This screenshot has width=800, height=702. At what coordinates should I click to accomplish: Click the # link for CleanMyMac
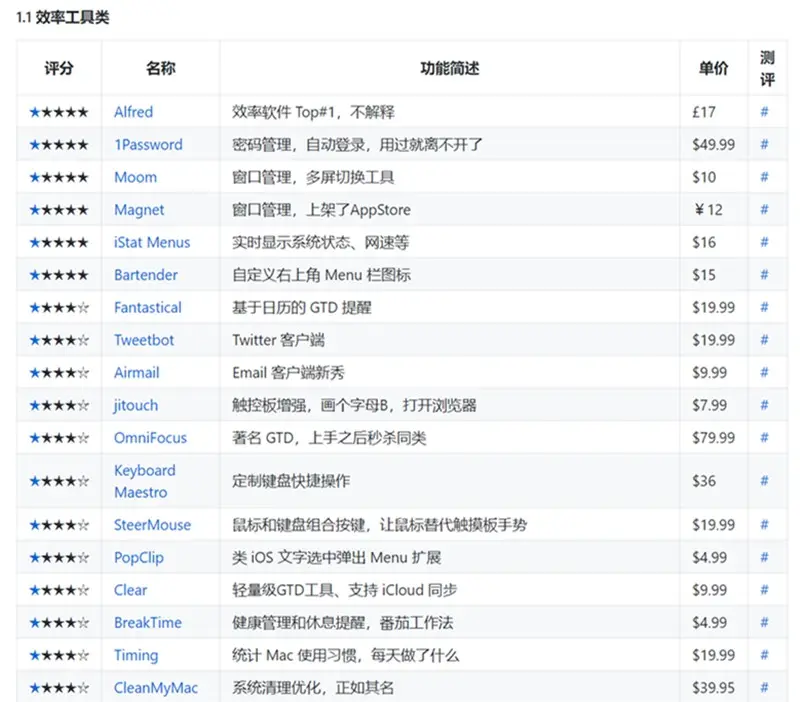click(764, 688)
